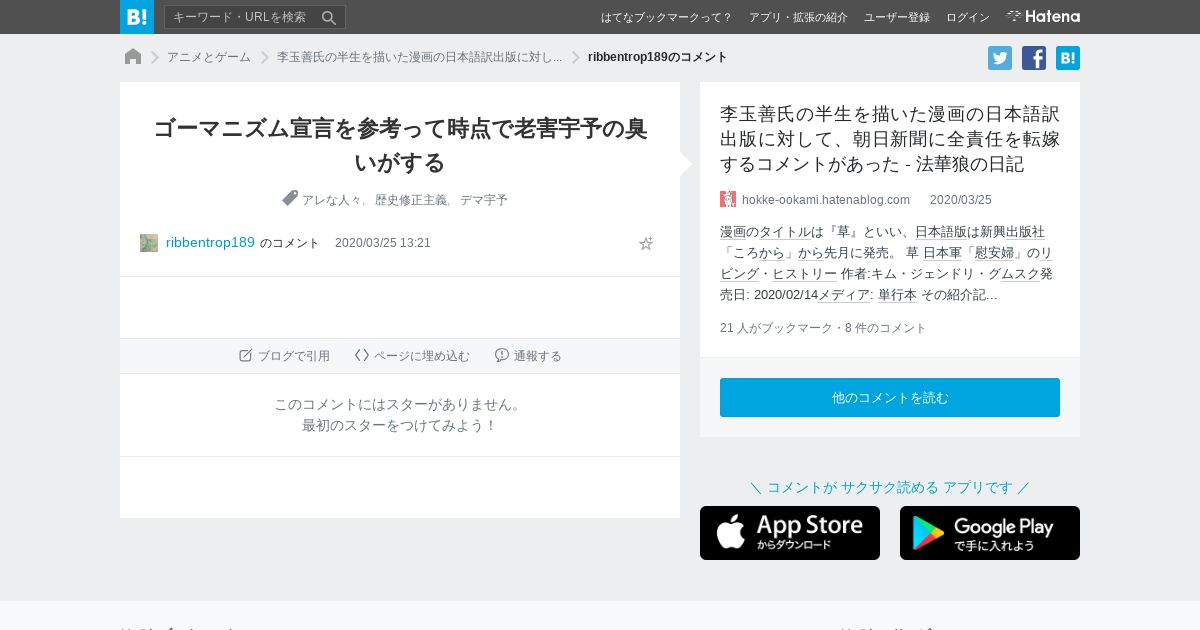
Task: Click the Hatena Bookmark B! logo
Action: 137,17
